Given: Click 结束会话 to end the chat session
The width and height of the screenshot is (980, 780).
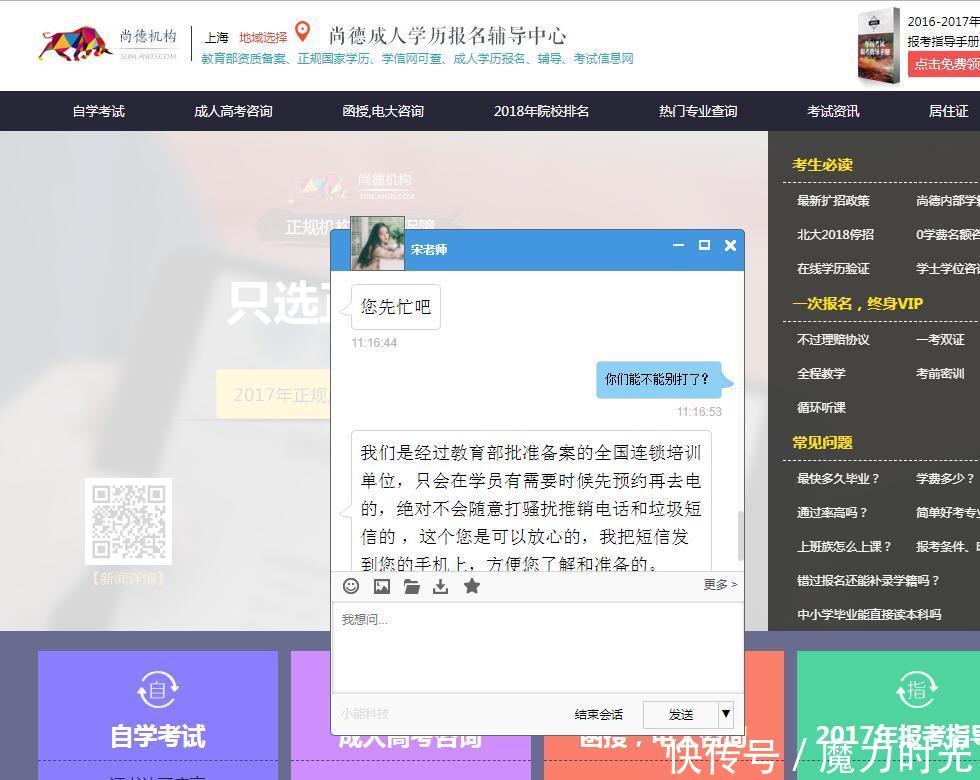Looking at the screenshot, I should coord(599,714).
